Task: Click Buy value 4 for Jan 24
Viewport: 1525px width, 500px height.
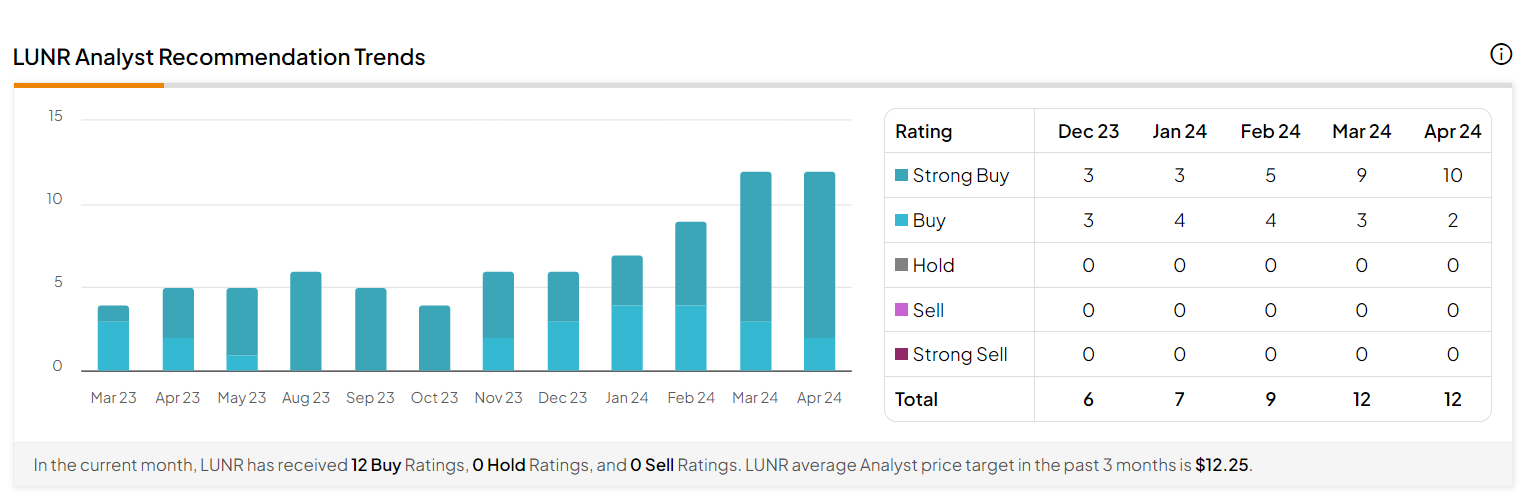Action: (1179, 220)
